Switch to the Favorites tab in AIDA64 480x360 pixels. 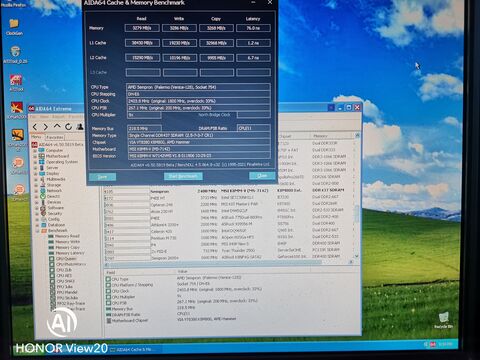tap(55, 137)
